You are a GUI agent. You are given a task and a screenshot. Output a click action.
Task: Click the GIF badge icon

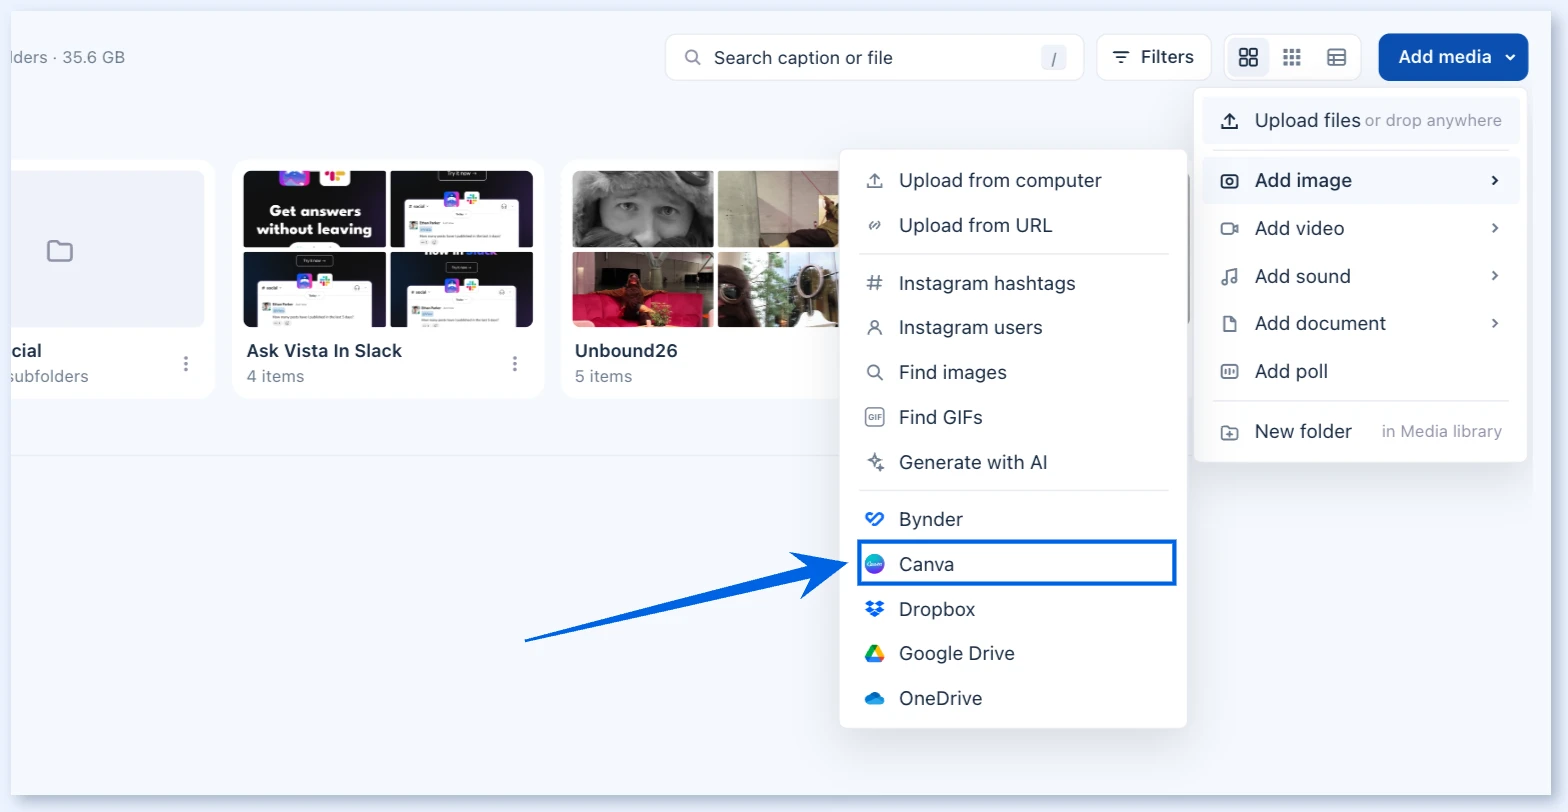(875, 418)
